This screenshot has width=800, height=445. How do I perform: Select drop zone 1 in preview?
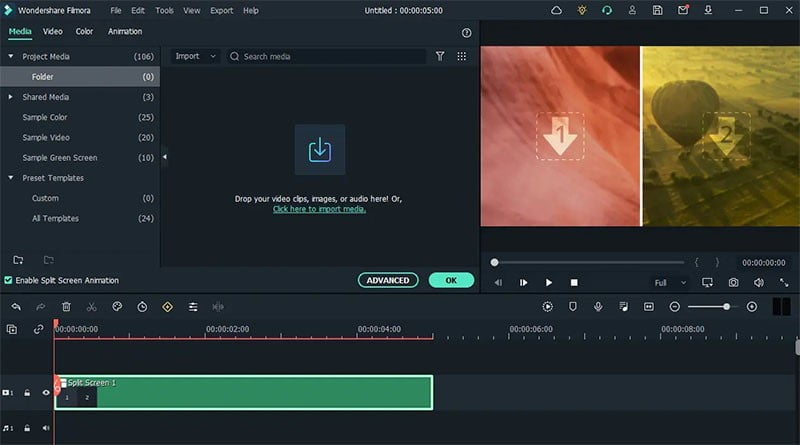tap(560, 136)
